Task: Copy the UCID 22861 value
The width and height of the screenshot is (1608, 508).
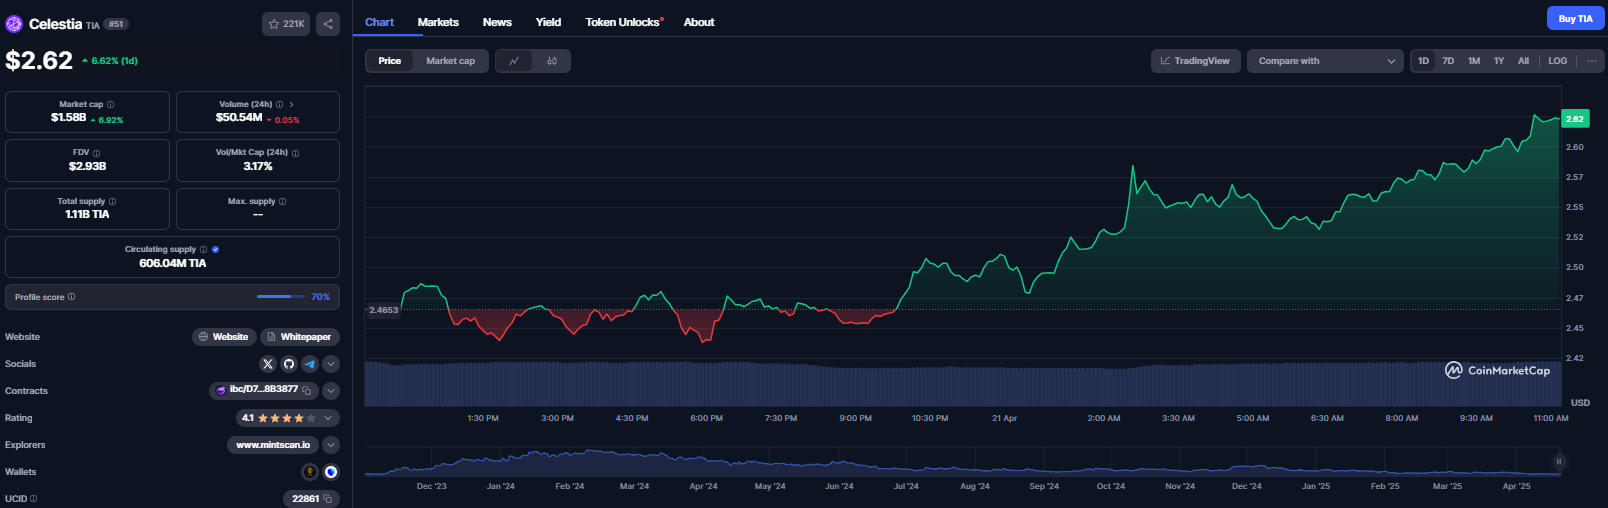Action: [328, 499]
